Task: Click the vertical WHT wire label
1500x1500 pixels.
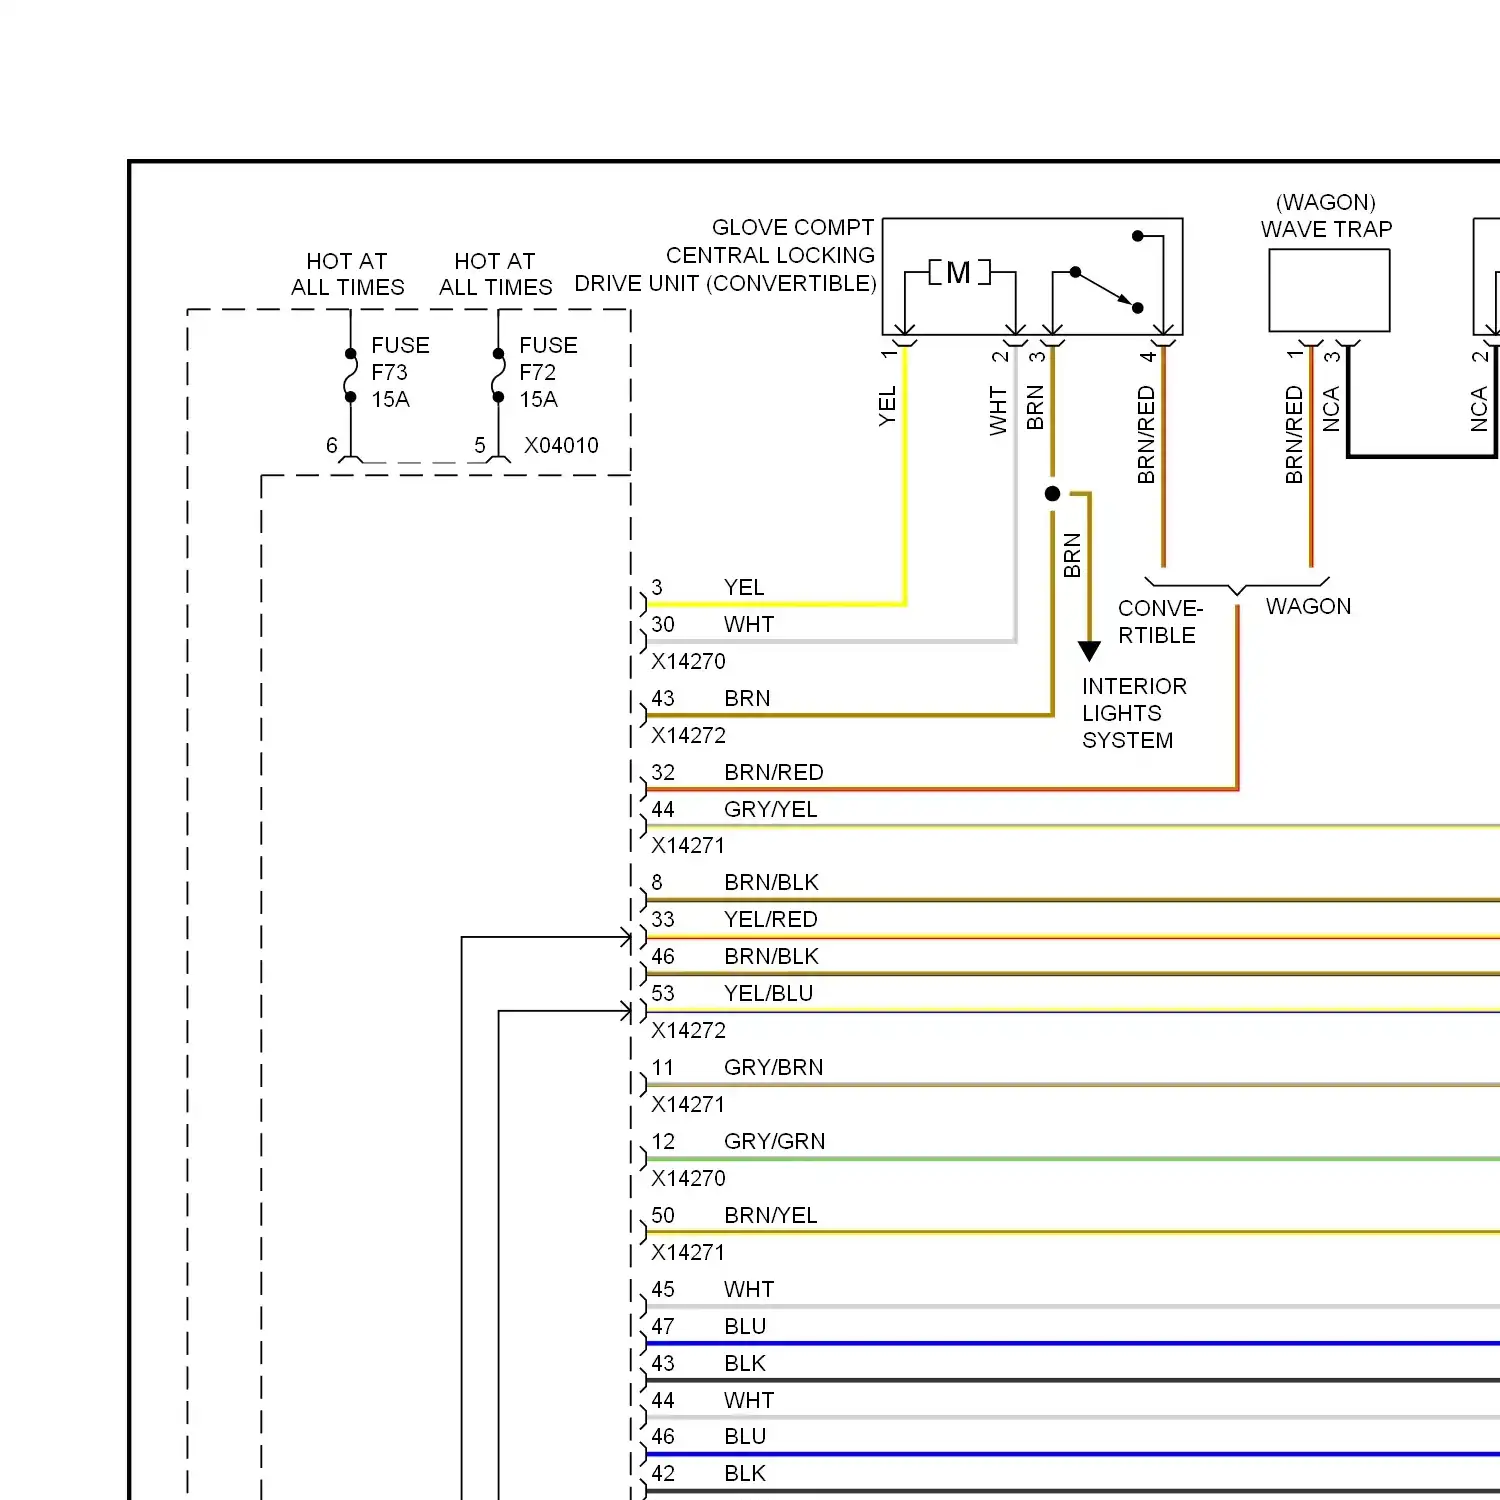Action: coord(998,410)
